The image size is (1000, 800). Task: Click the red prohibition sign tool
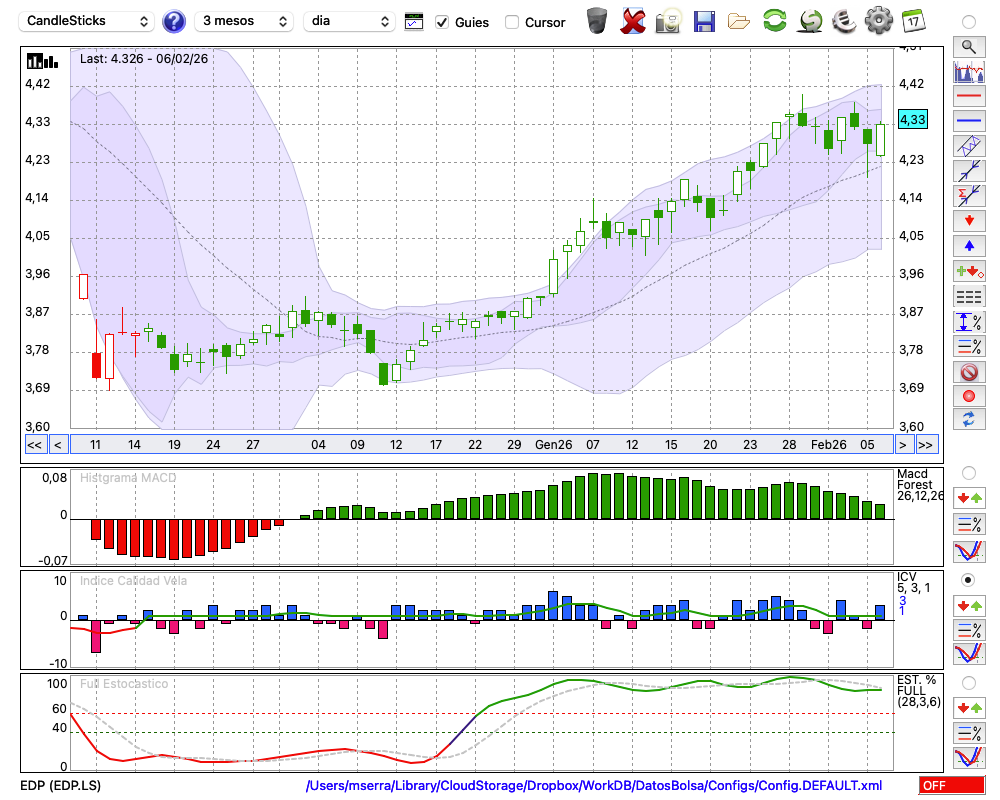[969, 371]
